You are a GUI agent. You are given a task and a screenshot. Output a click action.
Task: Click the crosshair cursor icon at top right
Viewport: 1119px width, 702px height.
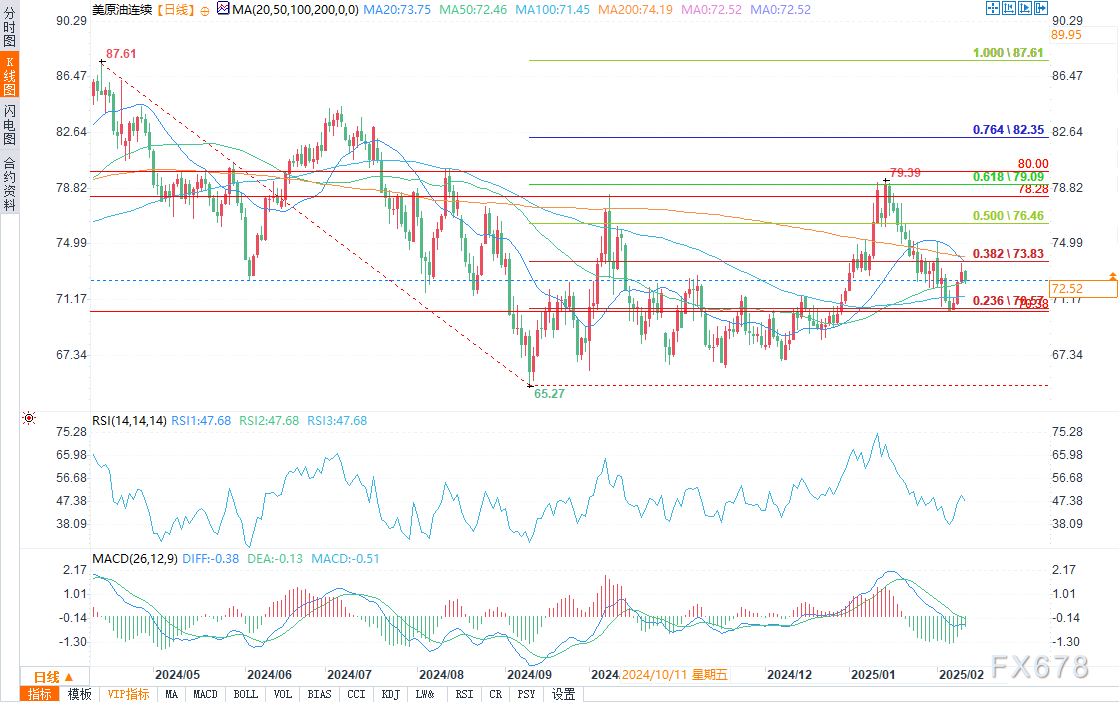(993, 9)
